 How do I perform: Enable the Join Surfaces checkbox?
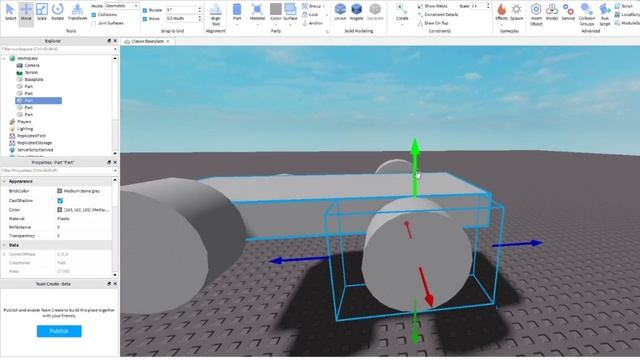pyautogui.click(x=94, y=23)
